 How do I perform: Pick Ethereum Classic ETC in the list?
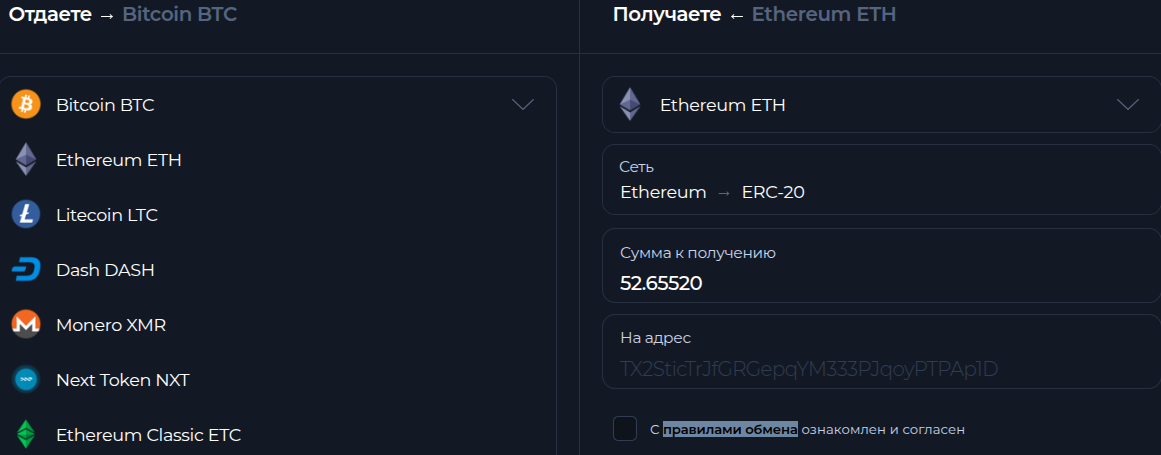click(x=278, y=435)
